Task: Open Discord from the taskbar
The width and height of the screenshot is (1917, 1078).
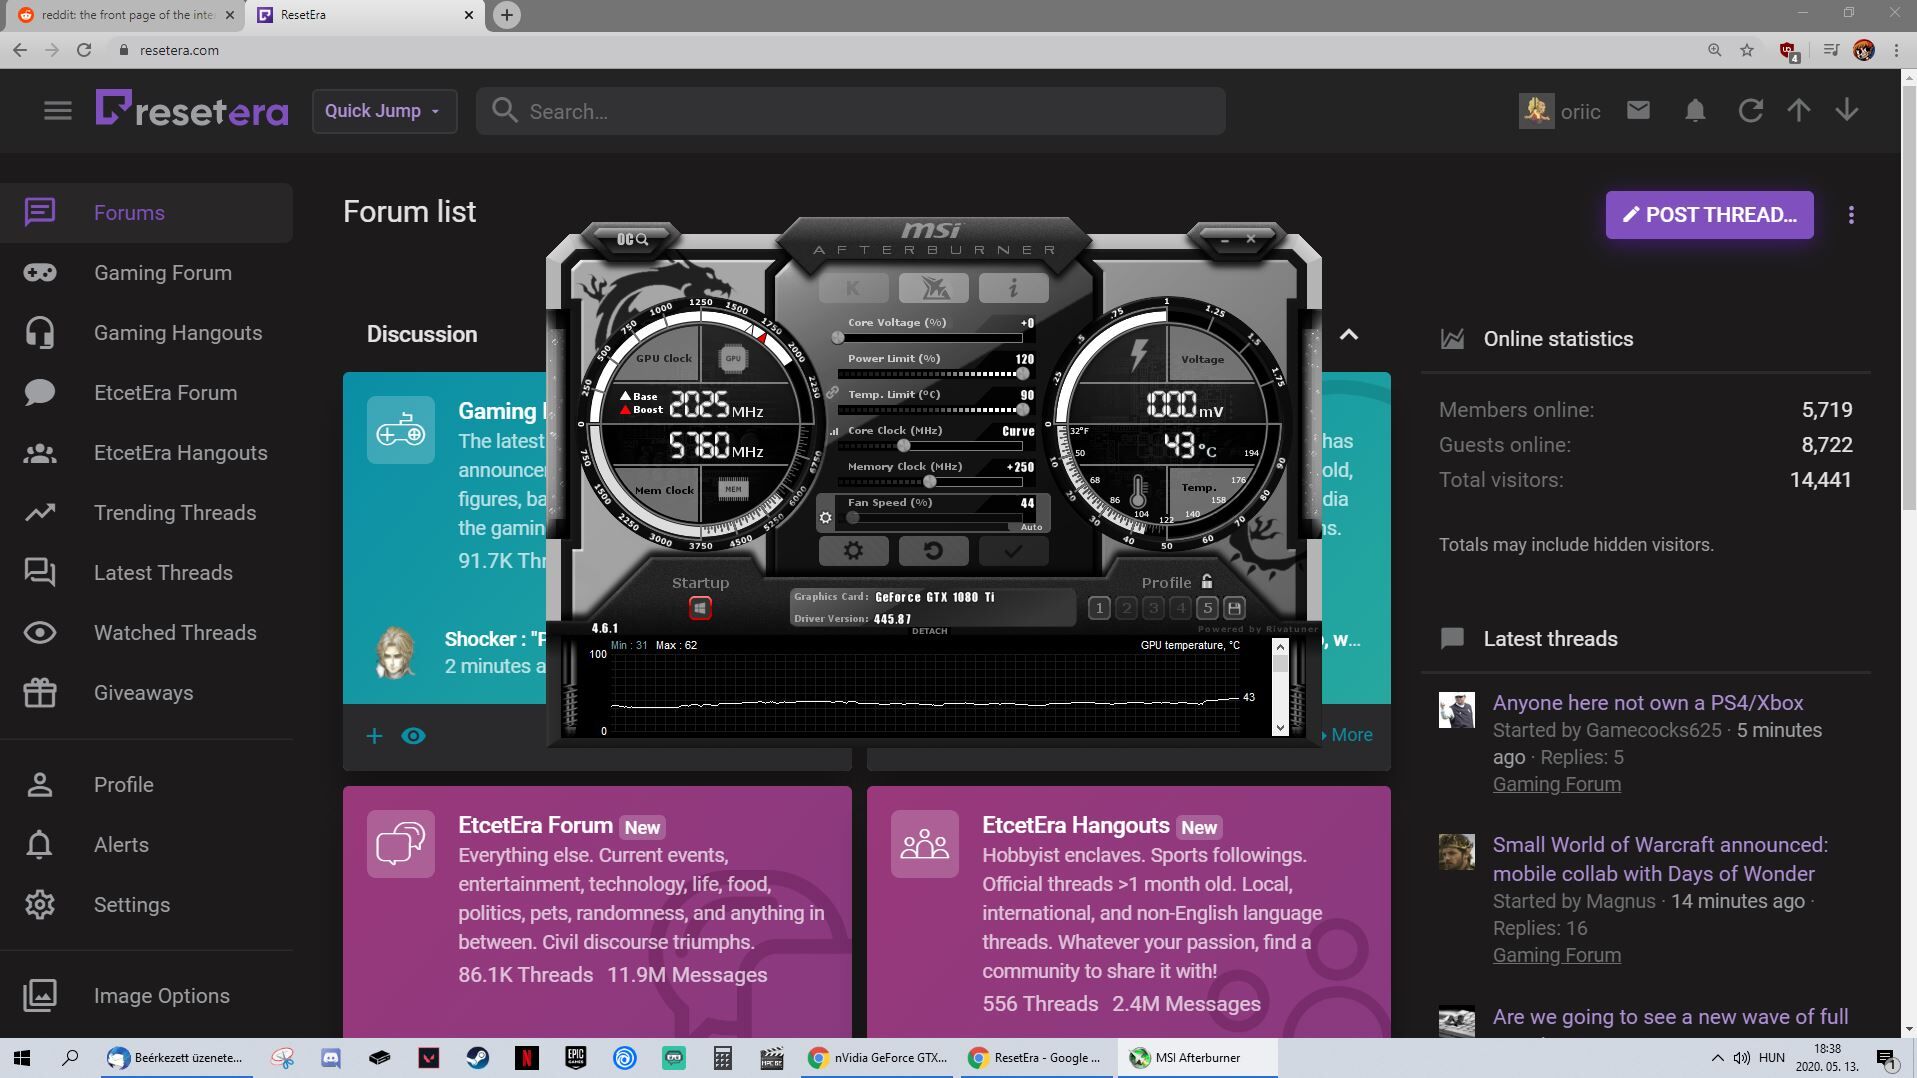Action: 331,1058
